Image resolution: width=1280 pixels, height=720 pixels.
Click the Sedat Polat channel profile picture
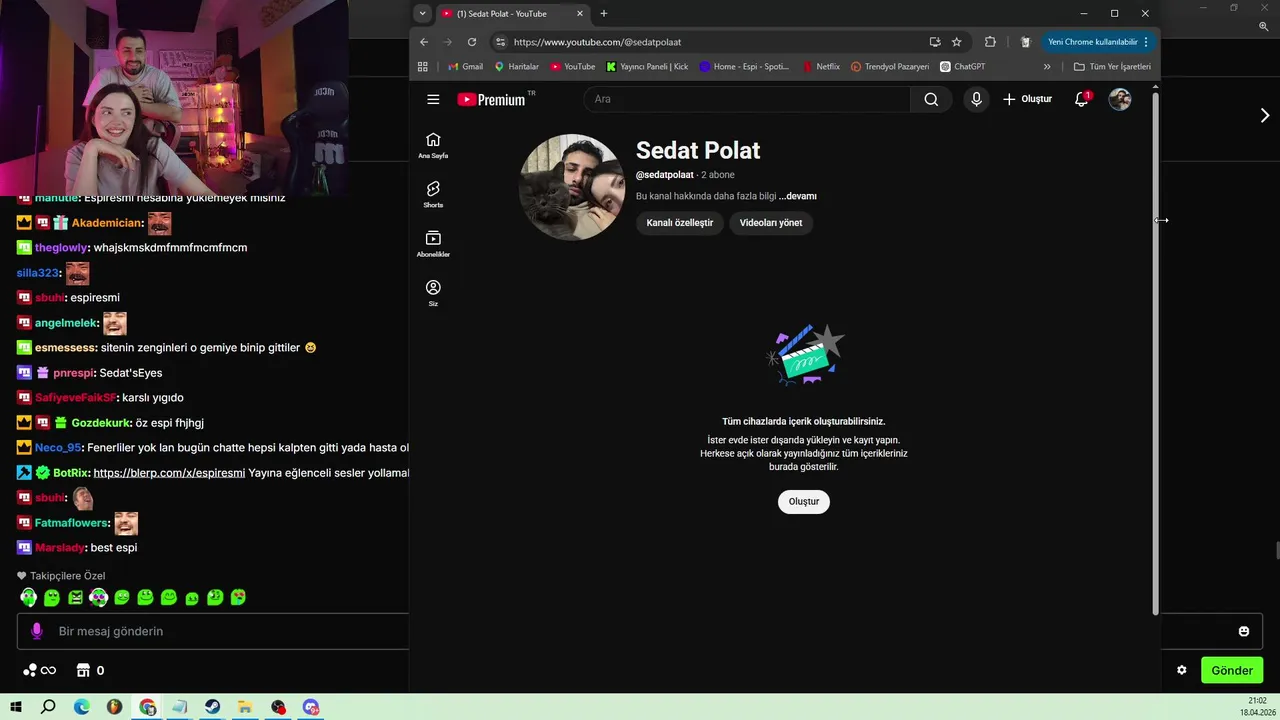(x=572, y=187)
